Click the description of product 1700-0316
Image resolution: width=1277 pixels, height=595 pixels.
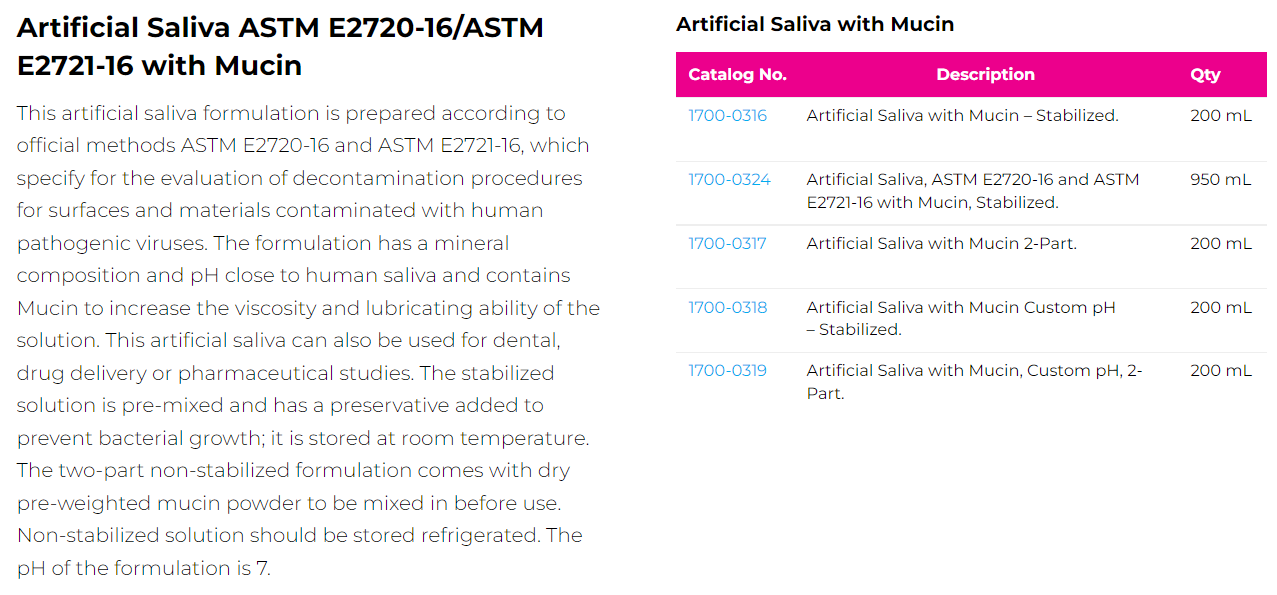click(x=962, y=116)
